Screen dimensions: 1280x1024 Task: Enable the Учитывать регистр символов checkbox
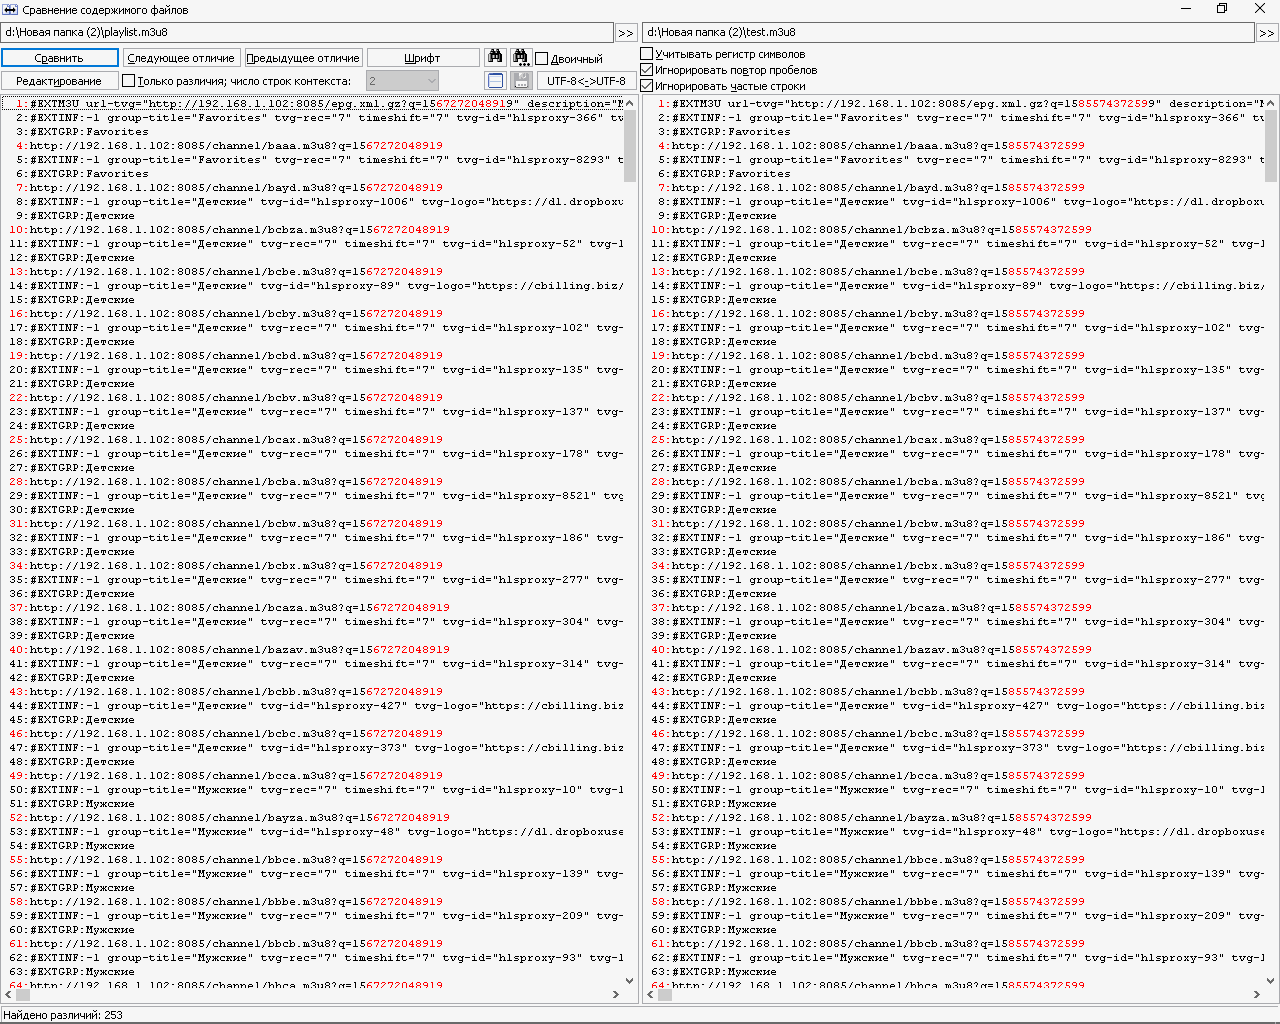tap(647, 55)
